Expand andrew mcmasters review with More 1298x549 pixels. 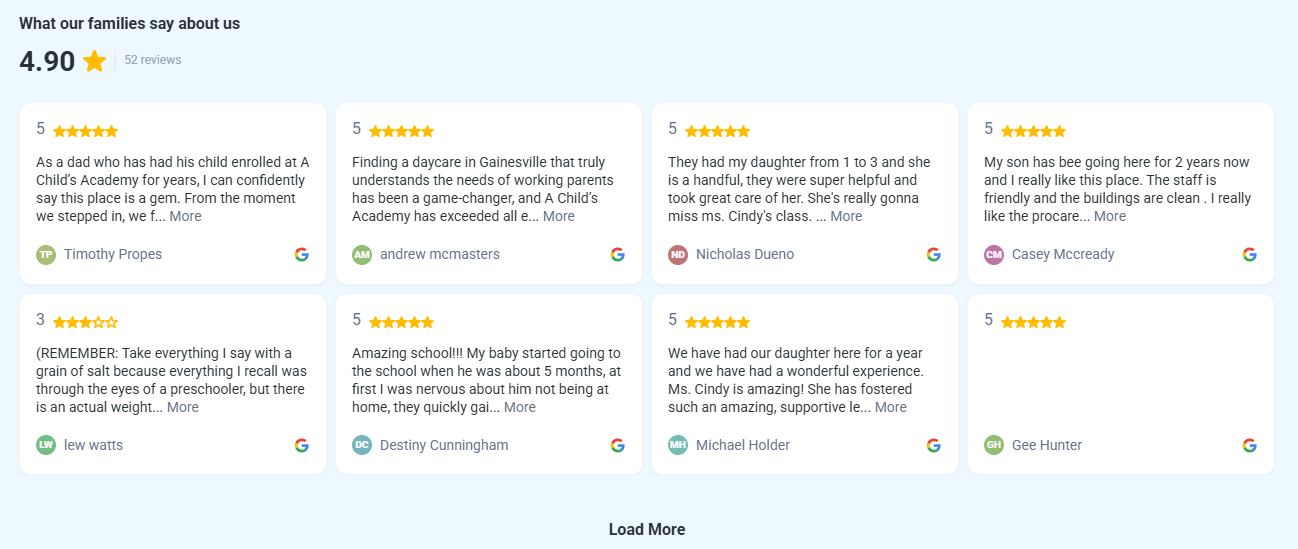[x=559, y=216]
